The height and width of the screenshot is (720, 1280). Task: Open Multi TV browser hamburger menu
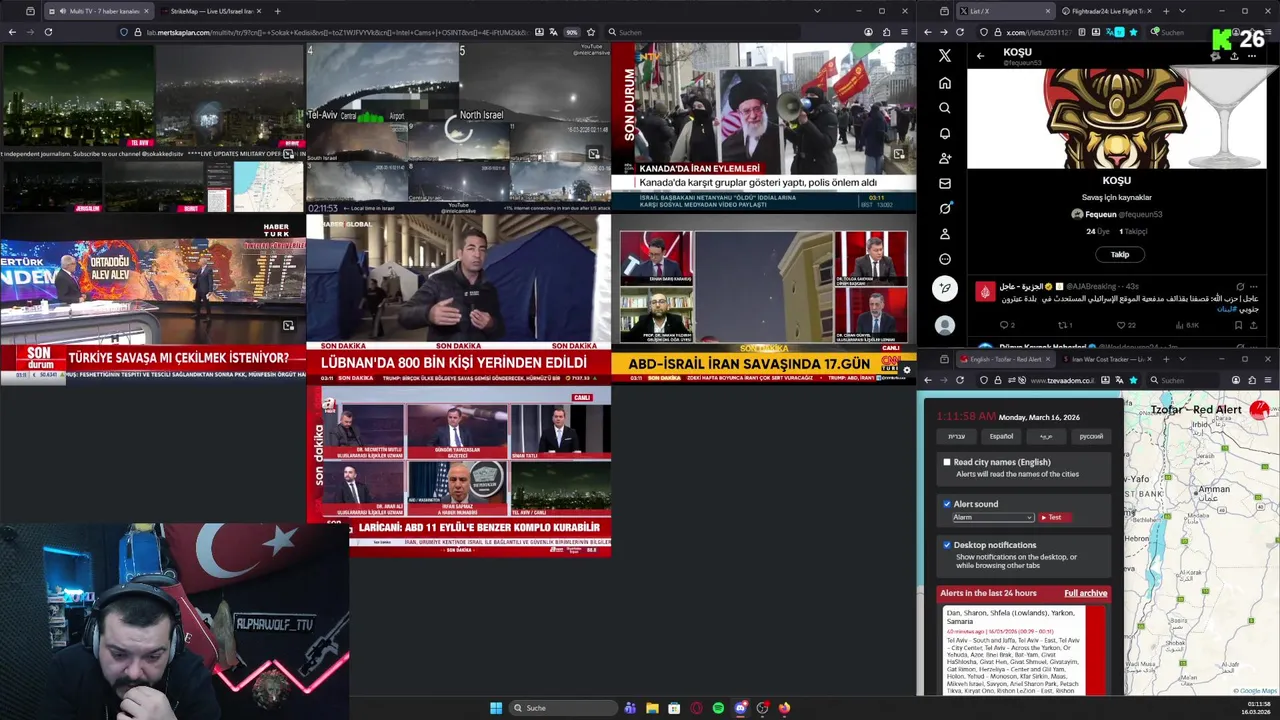(x=904, y=32)
